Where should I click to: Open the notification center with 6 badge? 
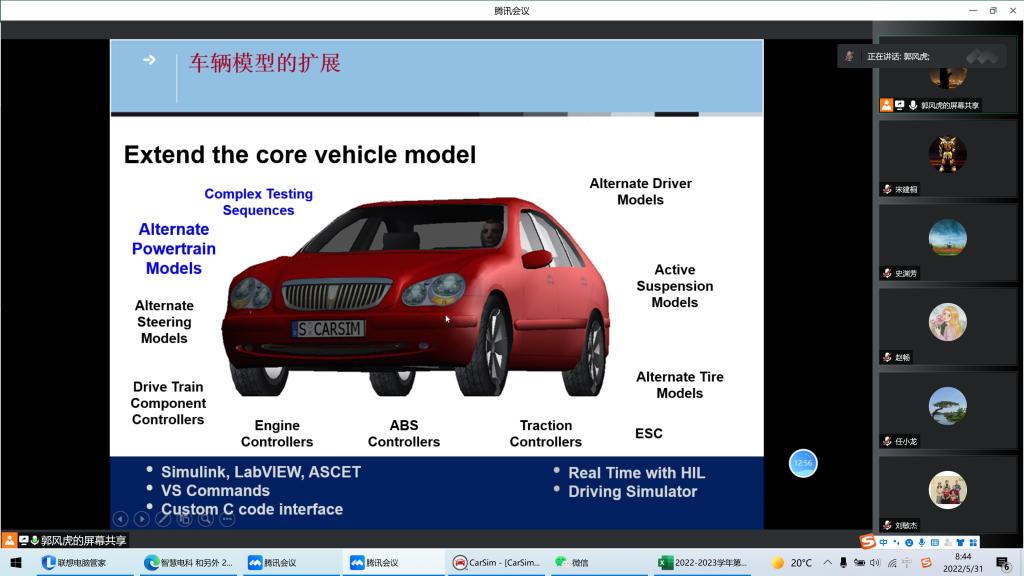click(1002, 563)
